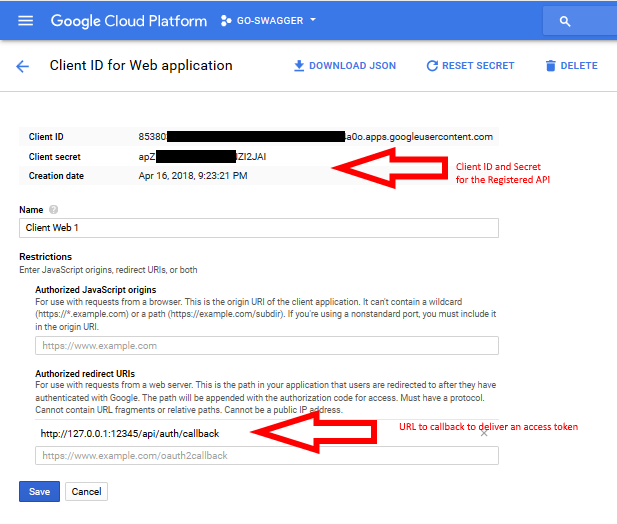This screenshot has height=524, width=617.
Task: Click the Cancel button
Action: click(86, 491)
